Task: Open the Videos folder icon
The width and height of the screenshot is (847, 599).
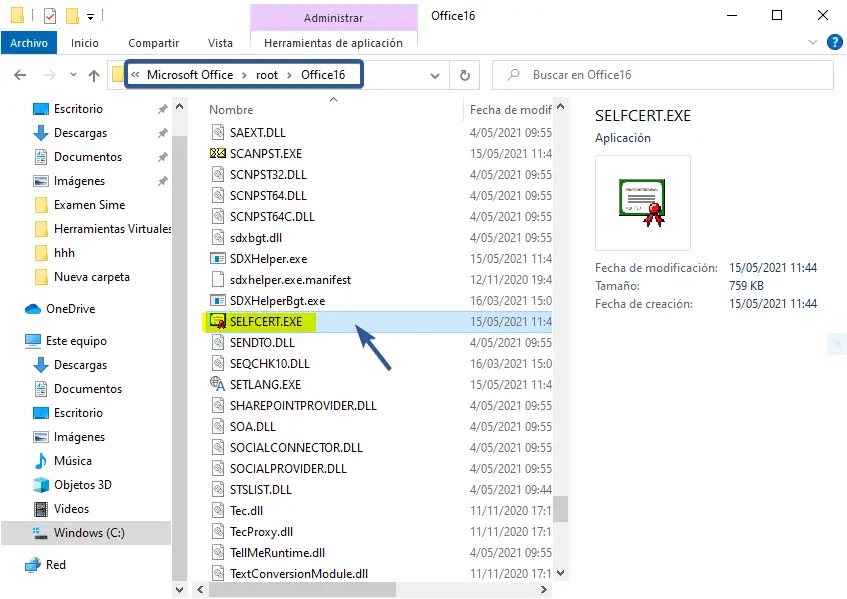Action: pos(41,509)
